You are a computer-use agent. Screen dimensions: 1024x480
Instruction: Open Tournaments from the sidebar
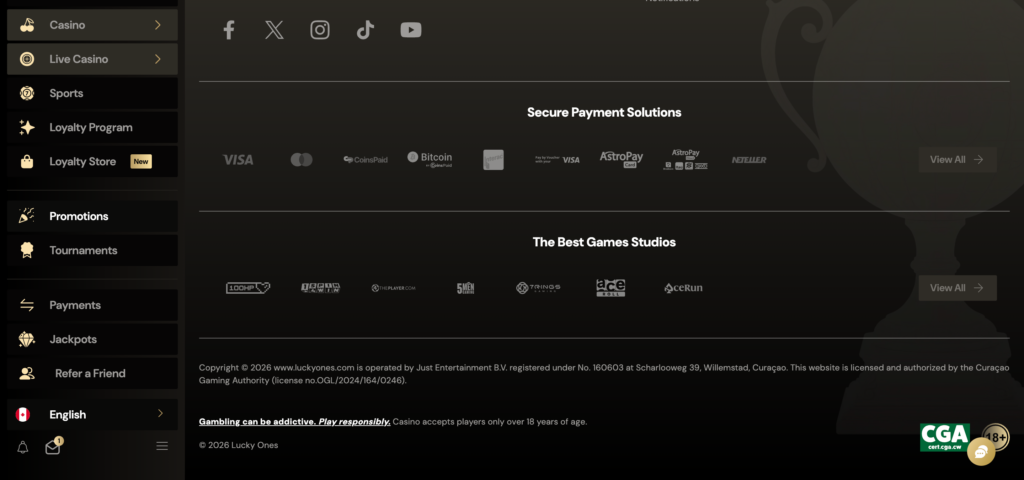click(92, 250)
